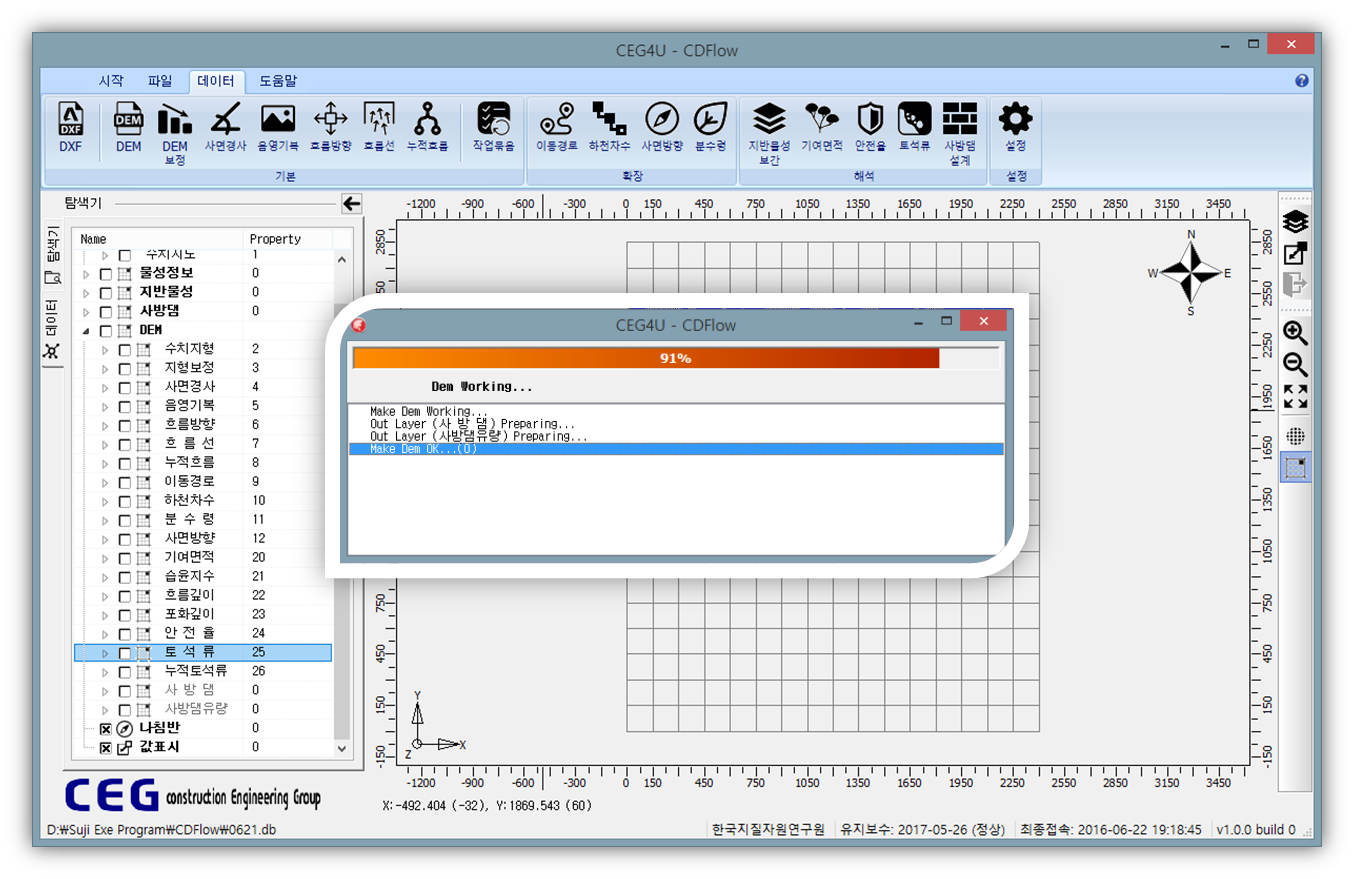Click the DEM ribbon icon
The height and width of the screenshot is (879, 1354).
128,128
